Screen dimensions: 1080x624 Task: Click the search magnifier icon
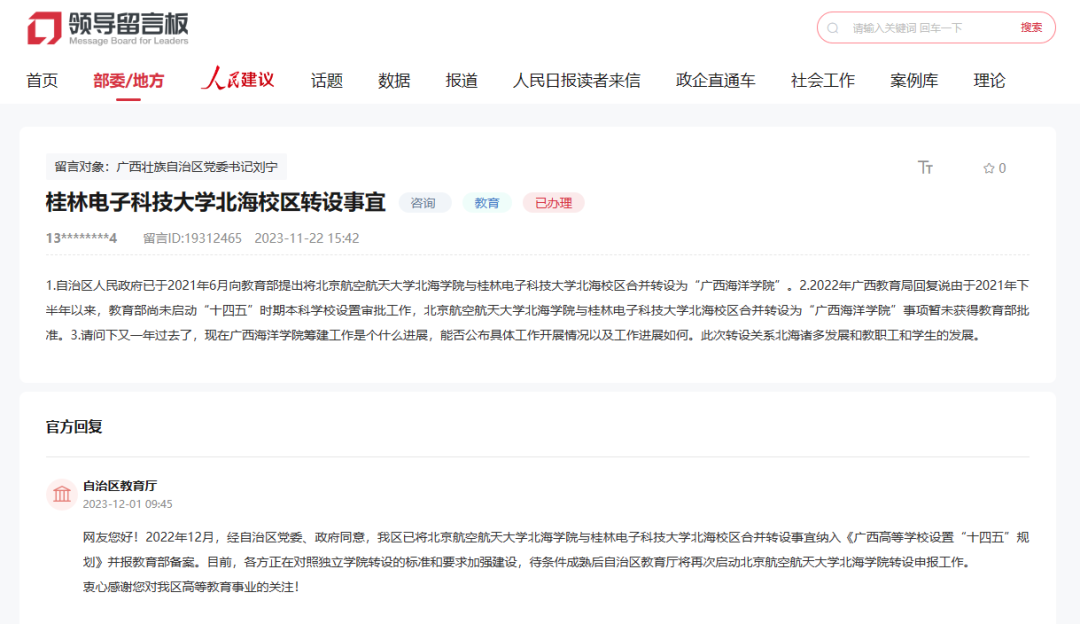point(833,28)
